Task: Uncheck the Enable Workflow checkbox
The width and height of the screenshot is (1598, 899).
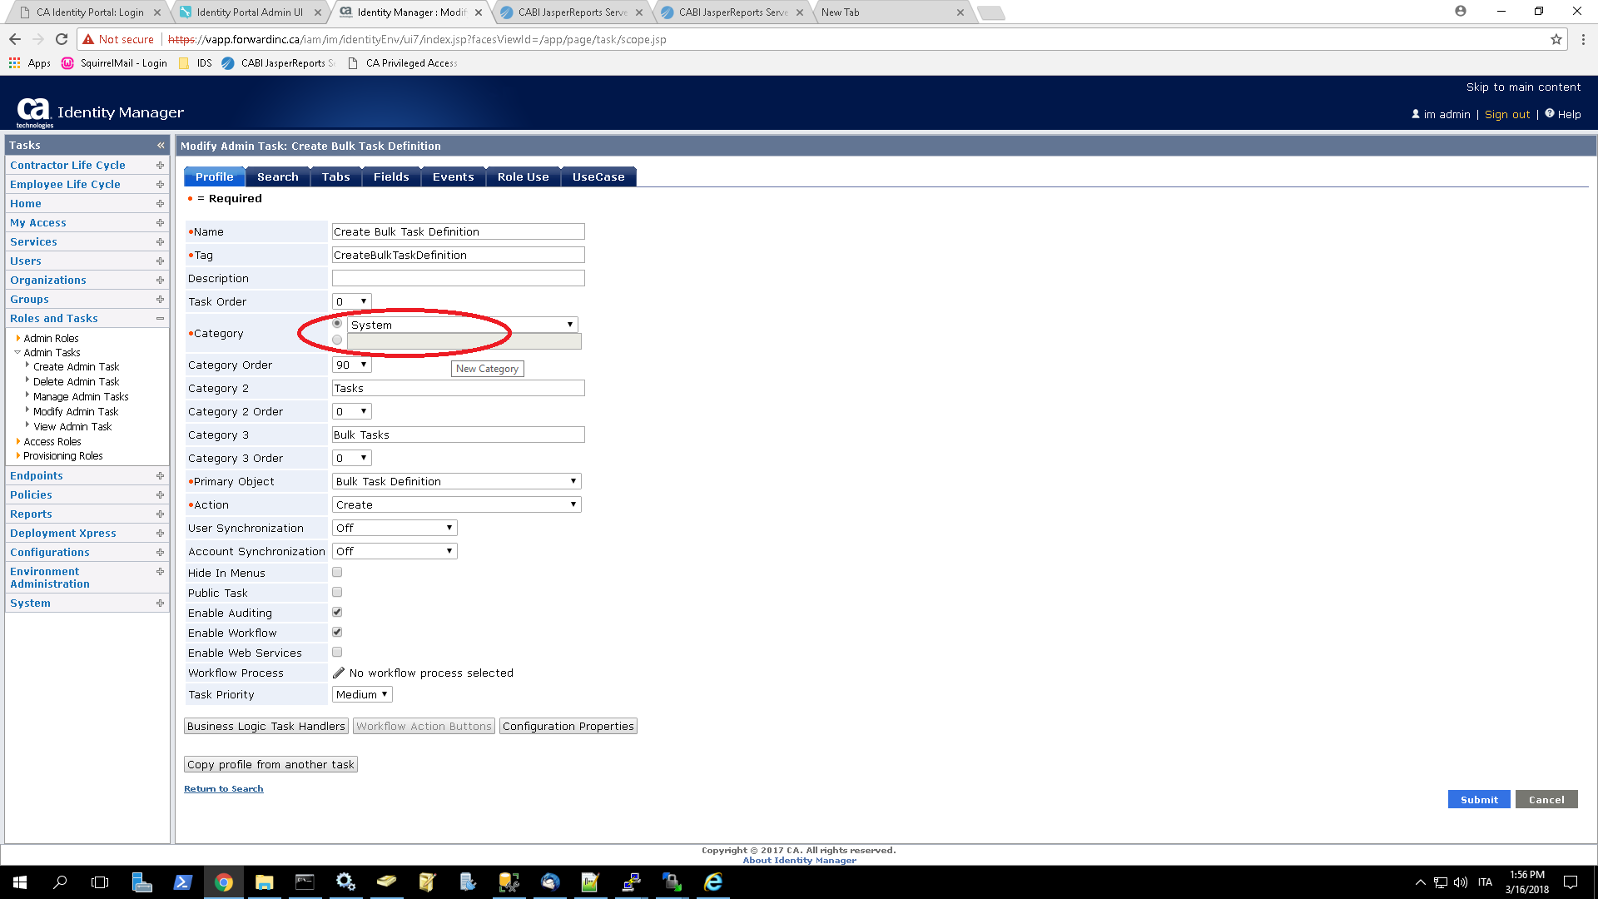Action: pos(337,632)
